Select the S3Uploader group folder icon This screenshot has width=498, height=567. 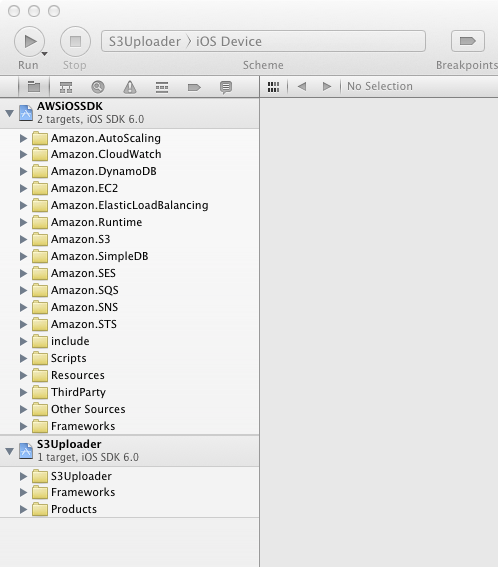(x=40, y=476)
